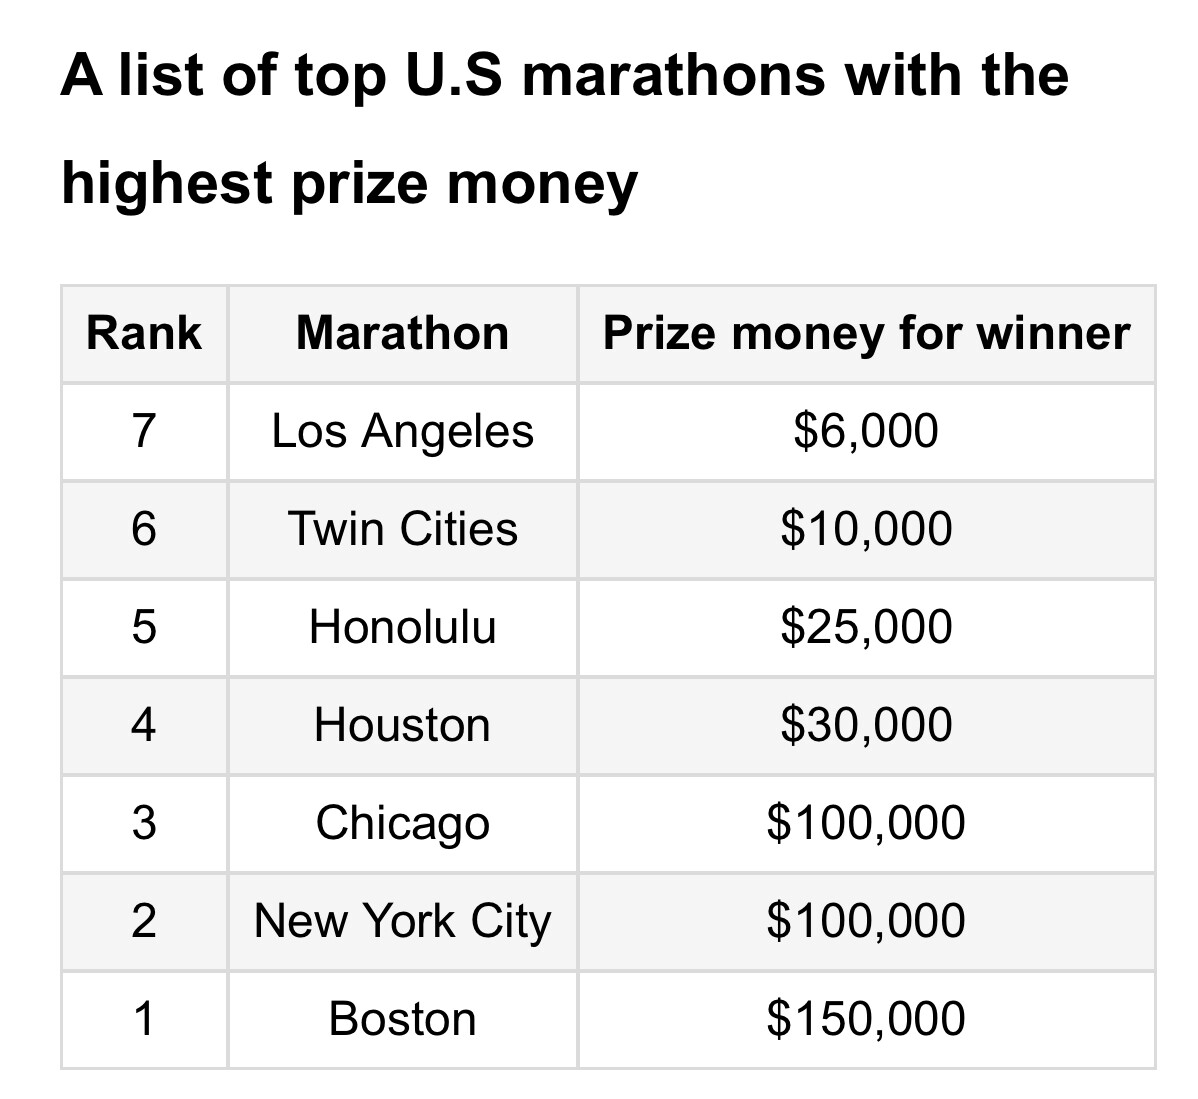1198x1099 pixels.
Task: Select the rank 7 cell
Action: coord(144,431)
